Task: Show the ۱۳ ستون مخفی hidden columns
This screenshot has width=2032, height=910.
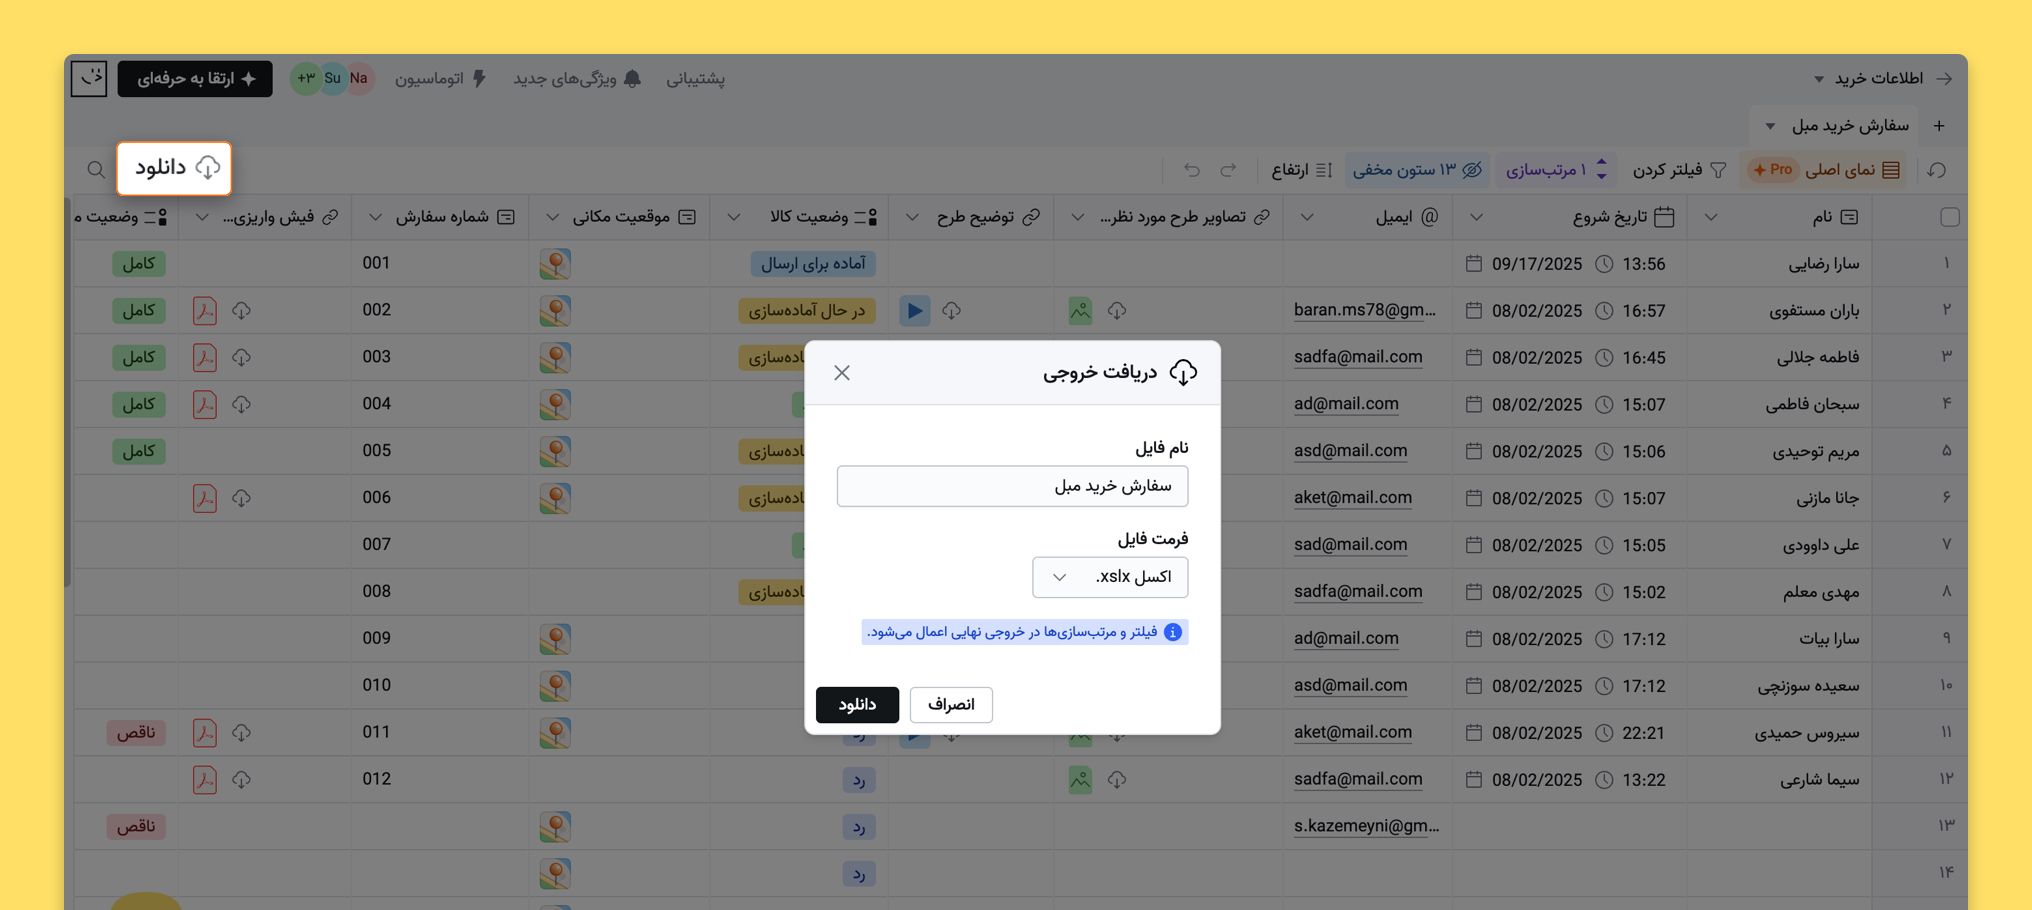Action: click(1417, 170)
